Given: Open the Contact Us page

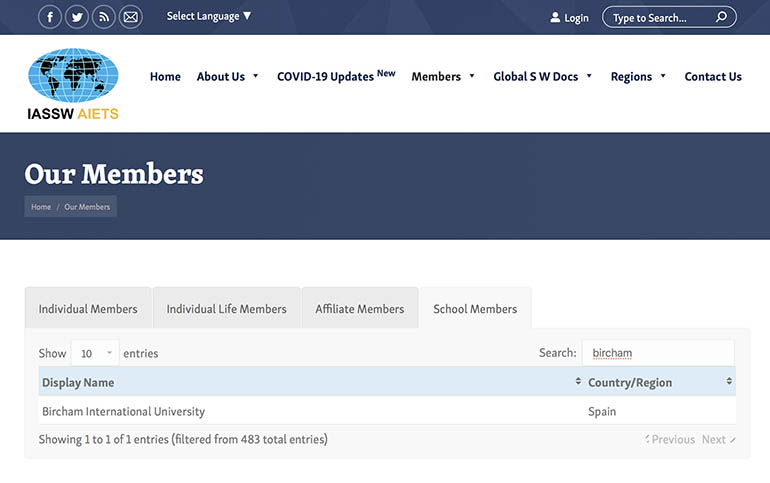Looking at the screenshot, I should click(x=713, y=77).
